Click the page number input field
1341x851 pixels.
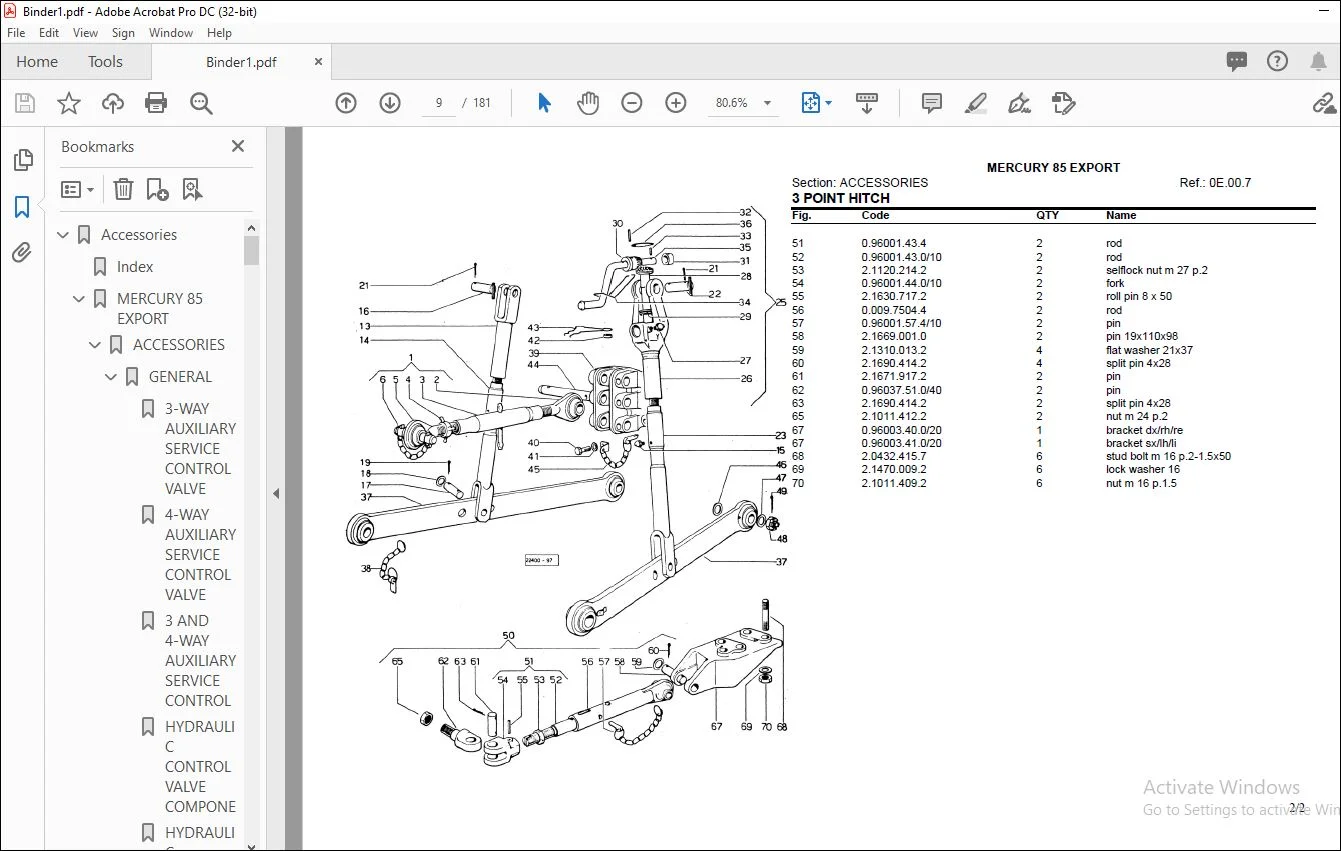(439, 103)
